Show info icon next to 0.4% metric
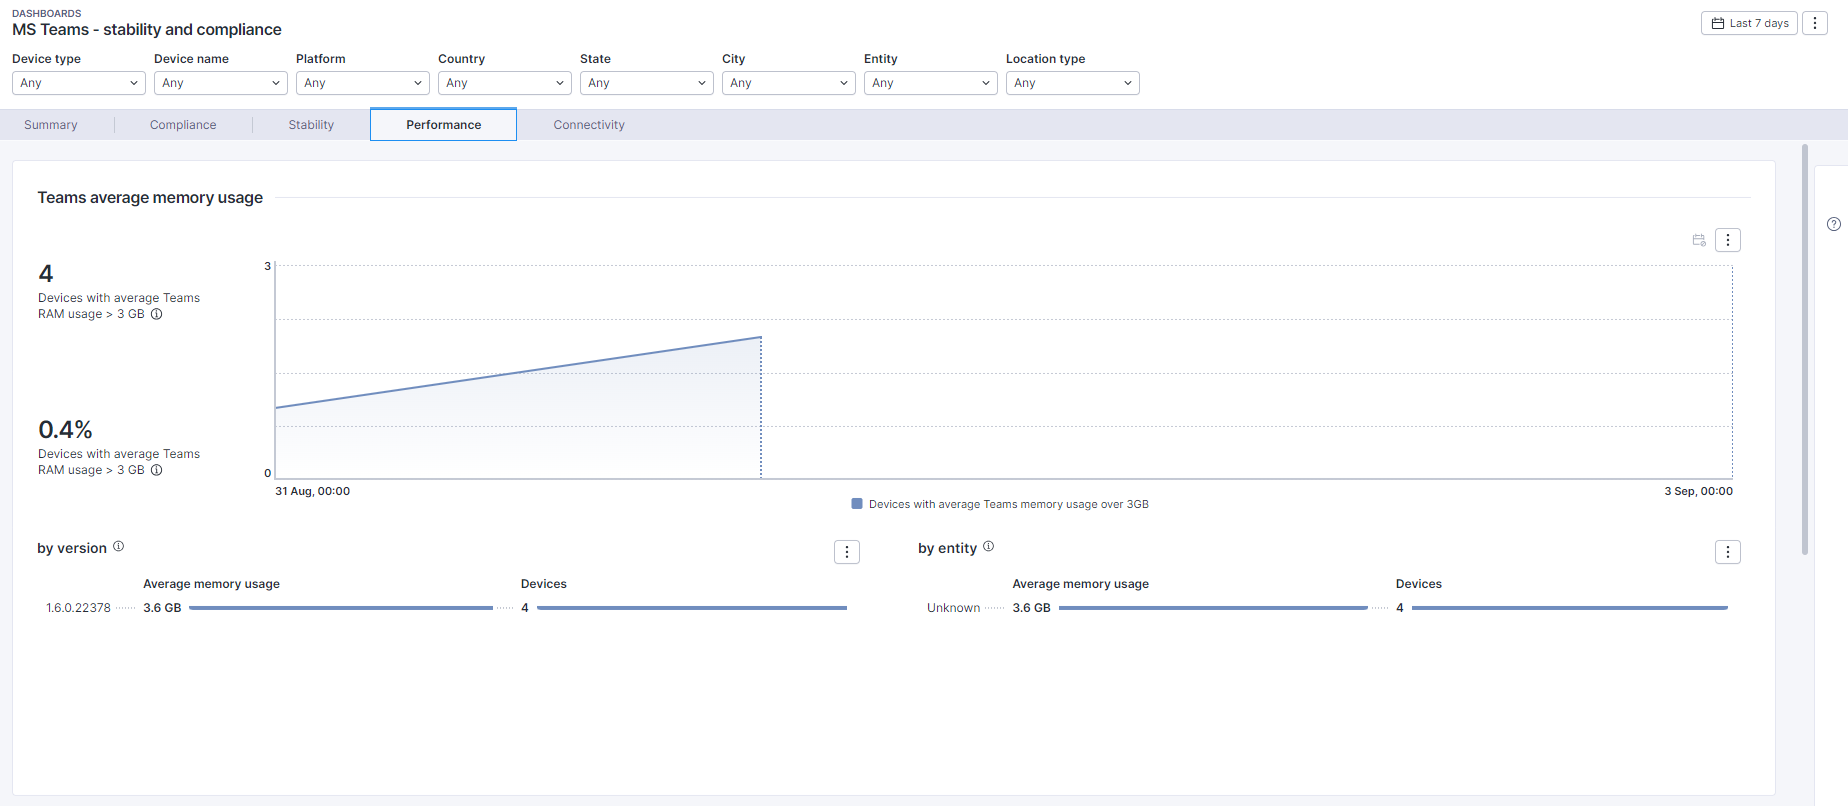1848x806 pixels. (156, 470)
